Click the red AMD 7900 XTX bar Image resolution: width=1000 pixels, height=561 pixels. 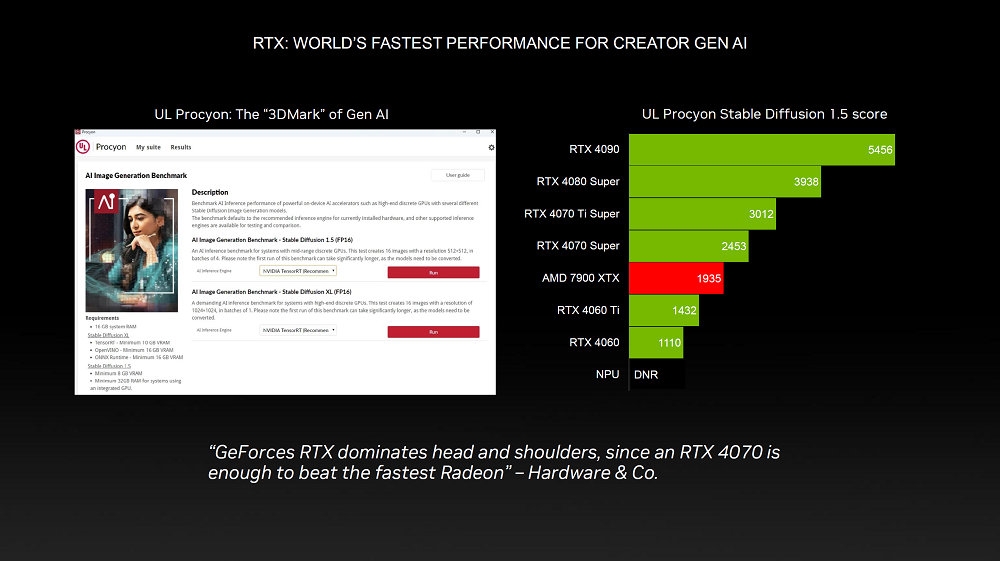(676, 279)
